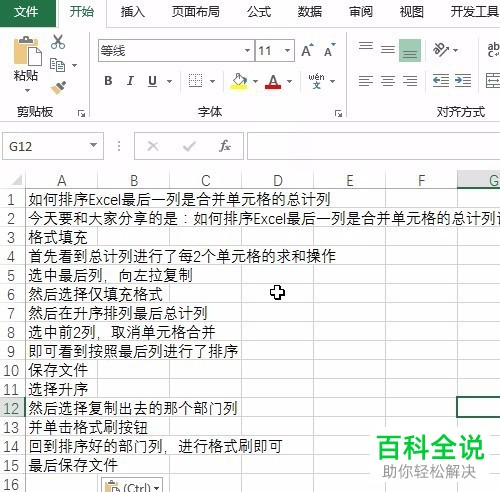Select column A header
Screen dimensions: 500x492
pos(61,180)
